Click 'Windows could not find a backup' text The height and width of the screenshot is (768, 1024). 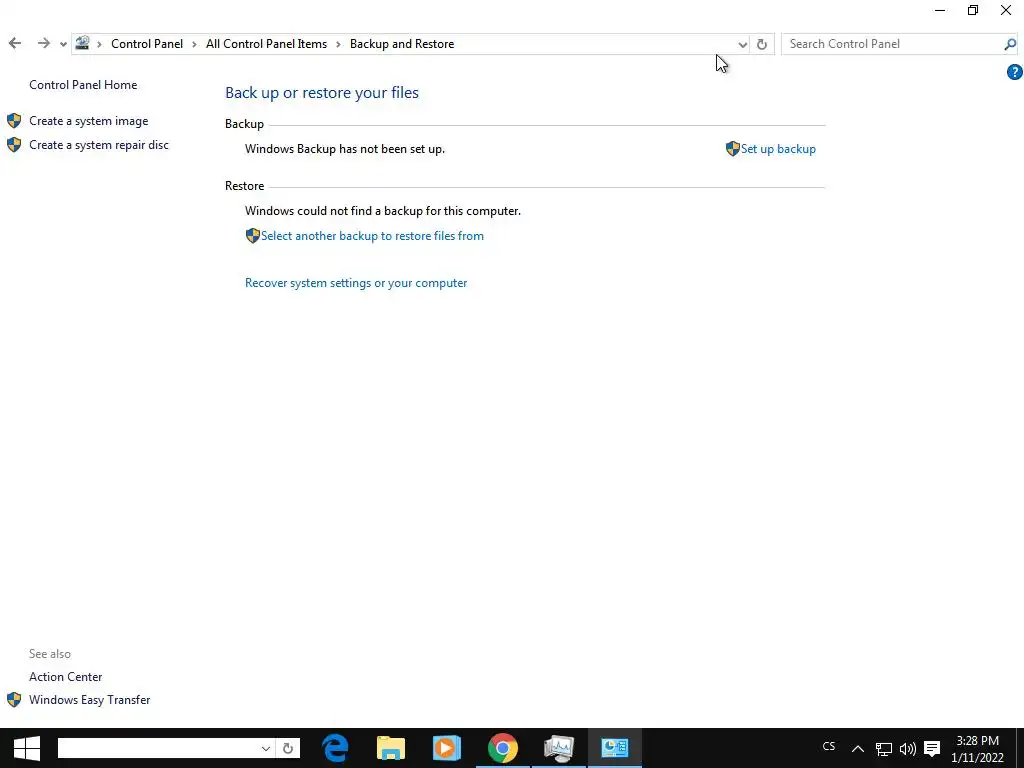pos(383,211)
